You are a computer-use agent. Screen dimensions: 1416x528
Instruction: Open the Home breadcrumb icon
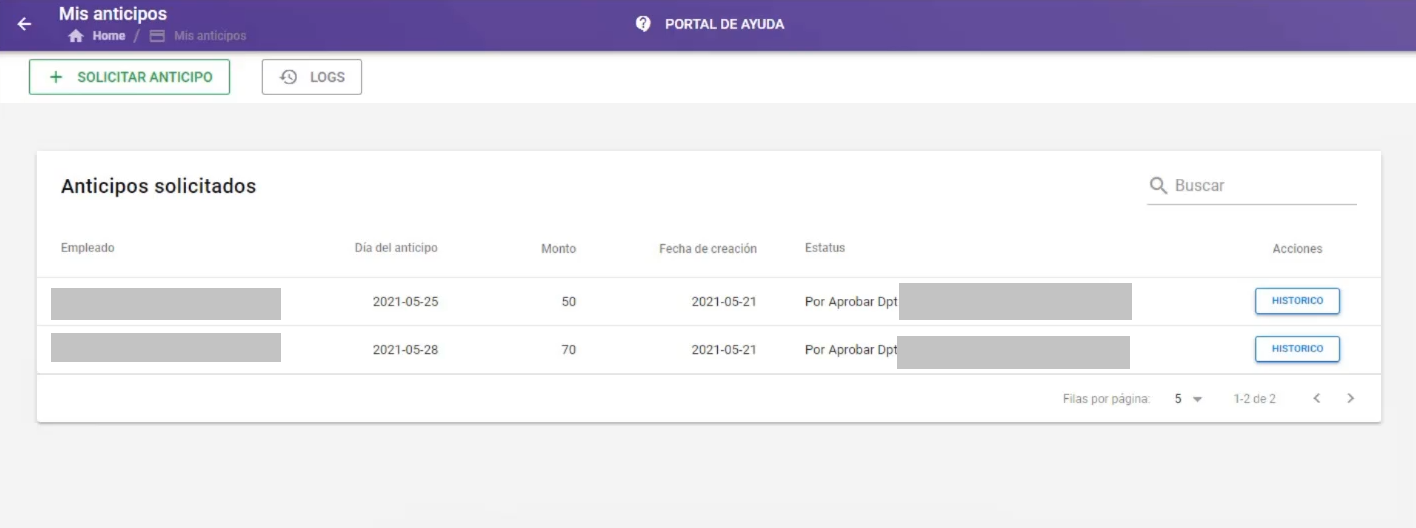pyautogui.click(x=75, y=36)
